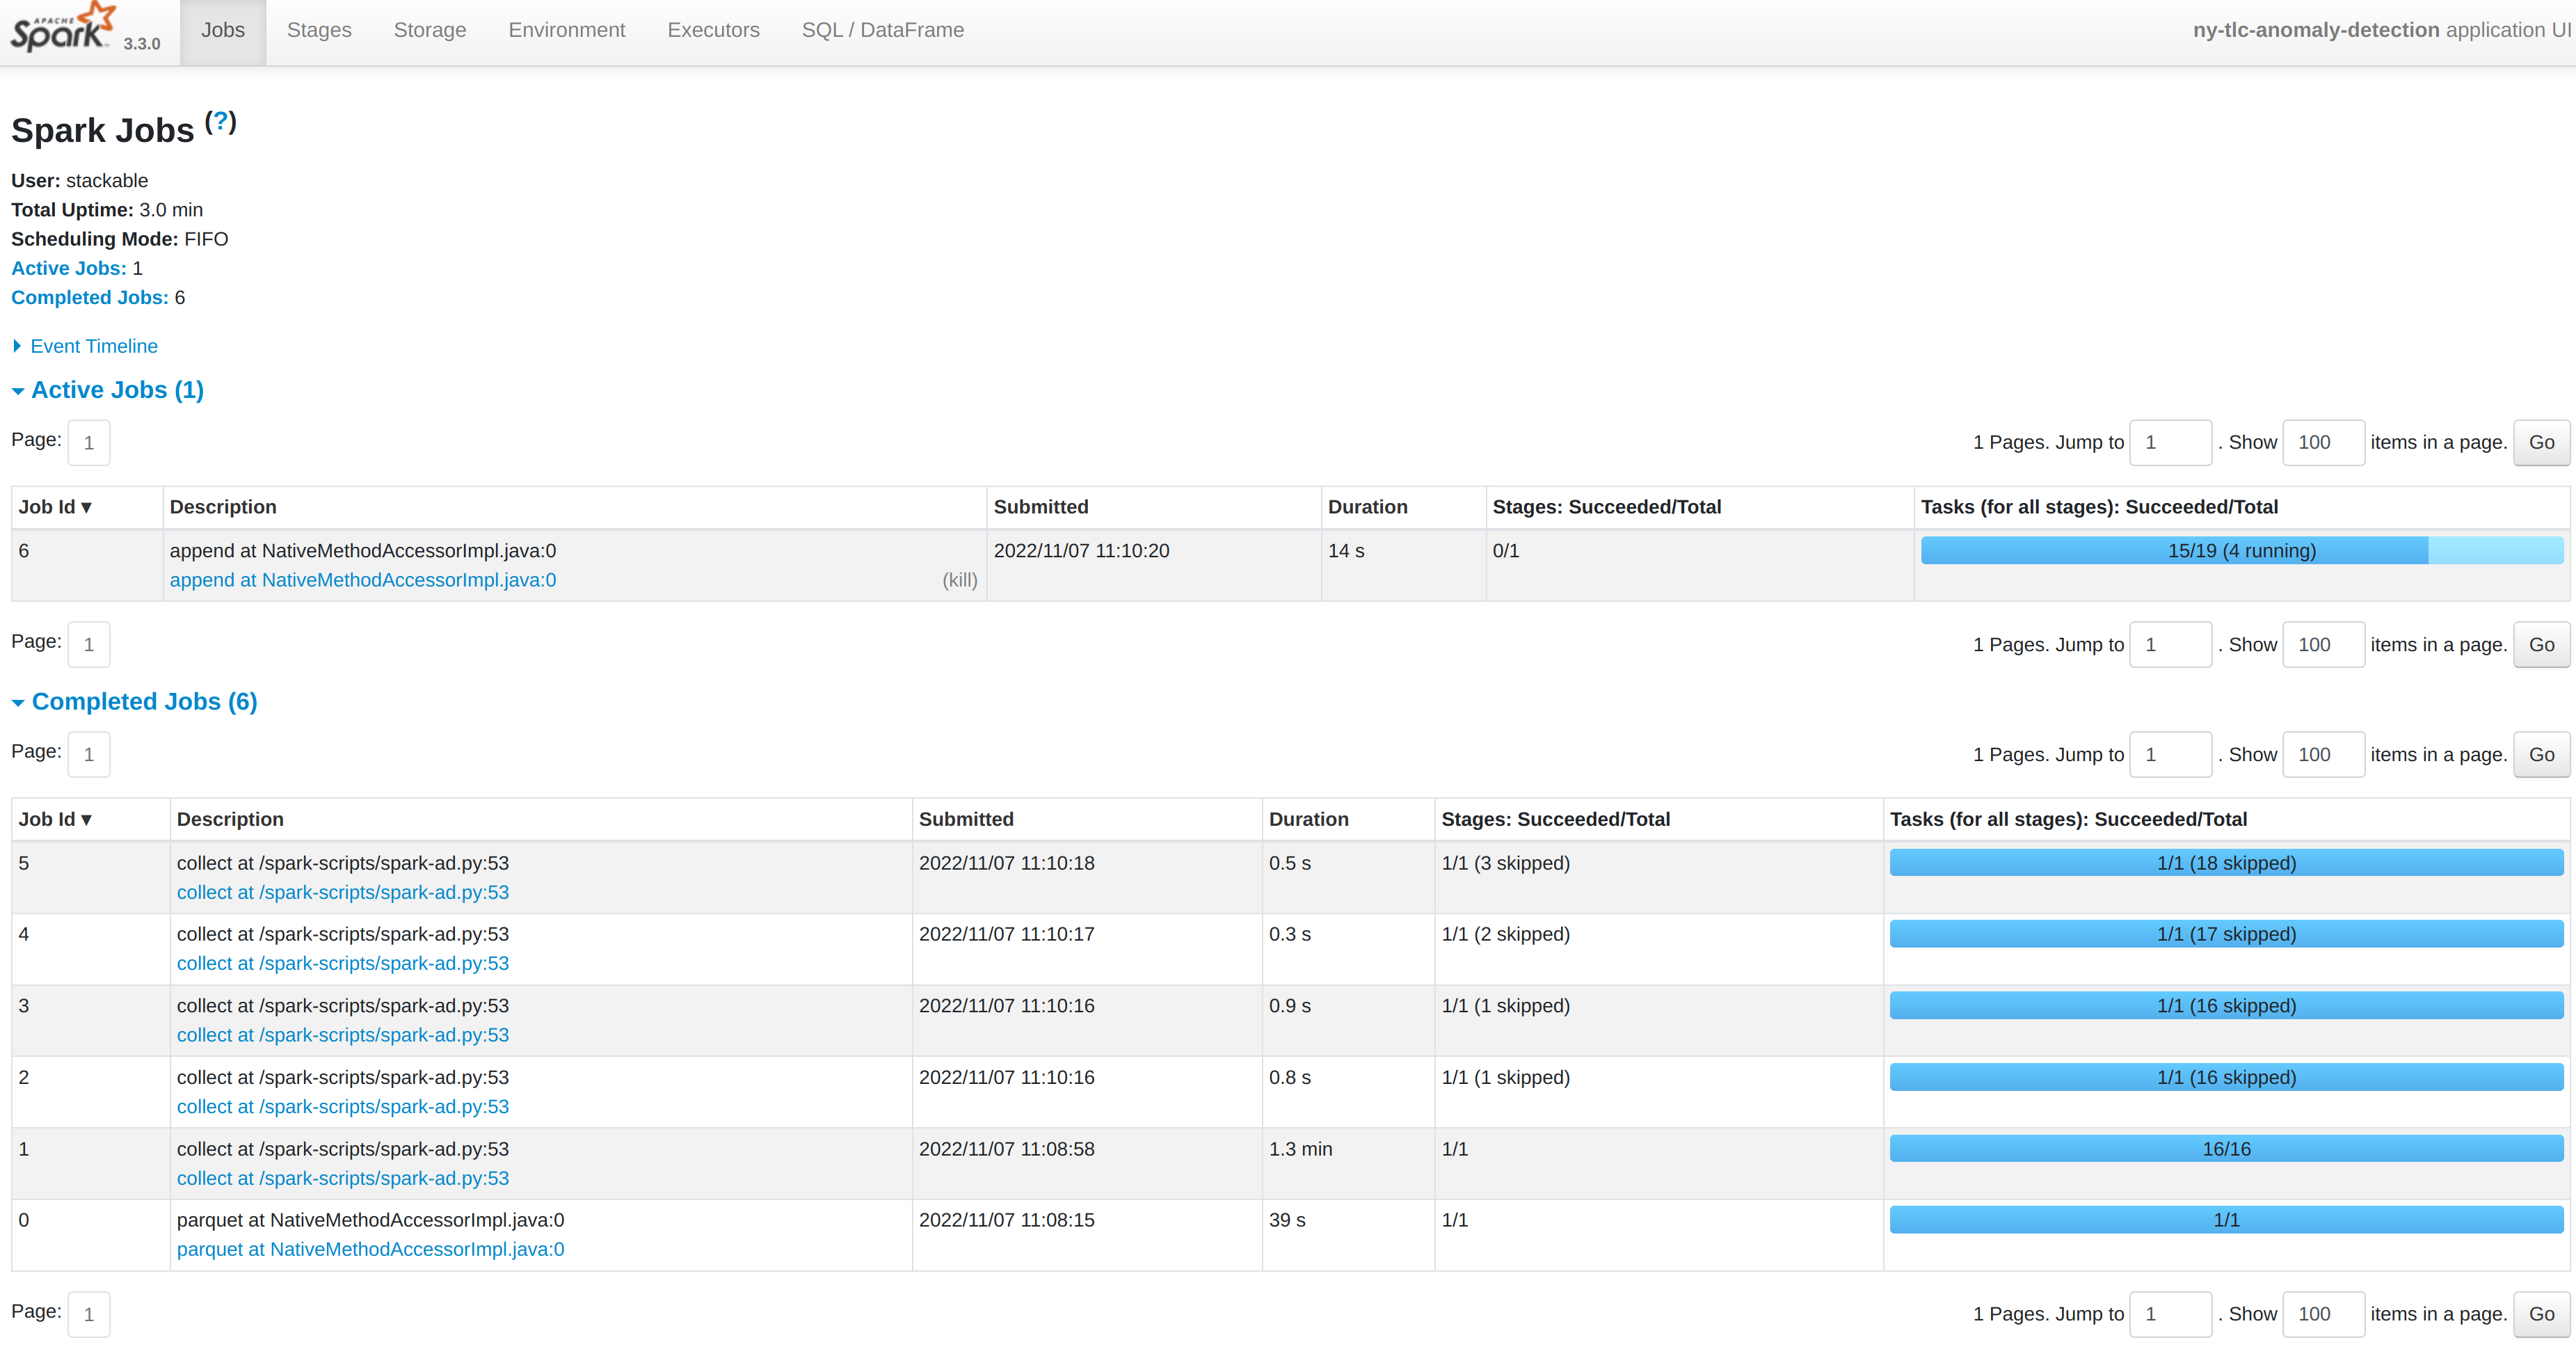
Task: Collapse the Active Jobs section
Action: (117, 390)
